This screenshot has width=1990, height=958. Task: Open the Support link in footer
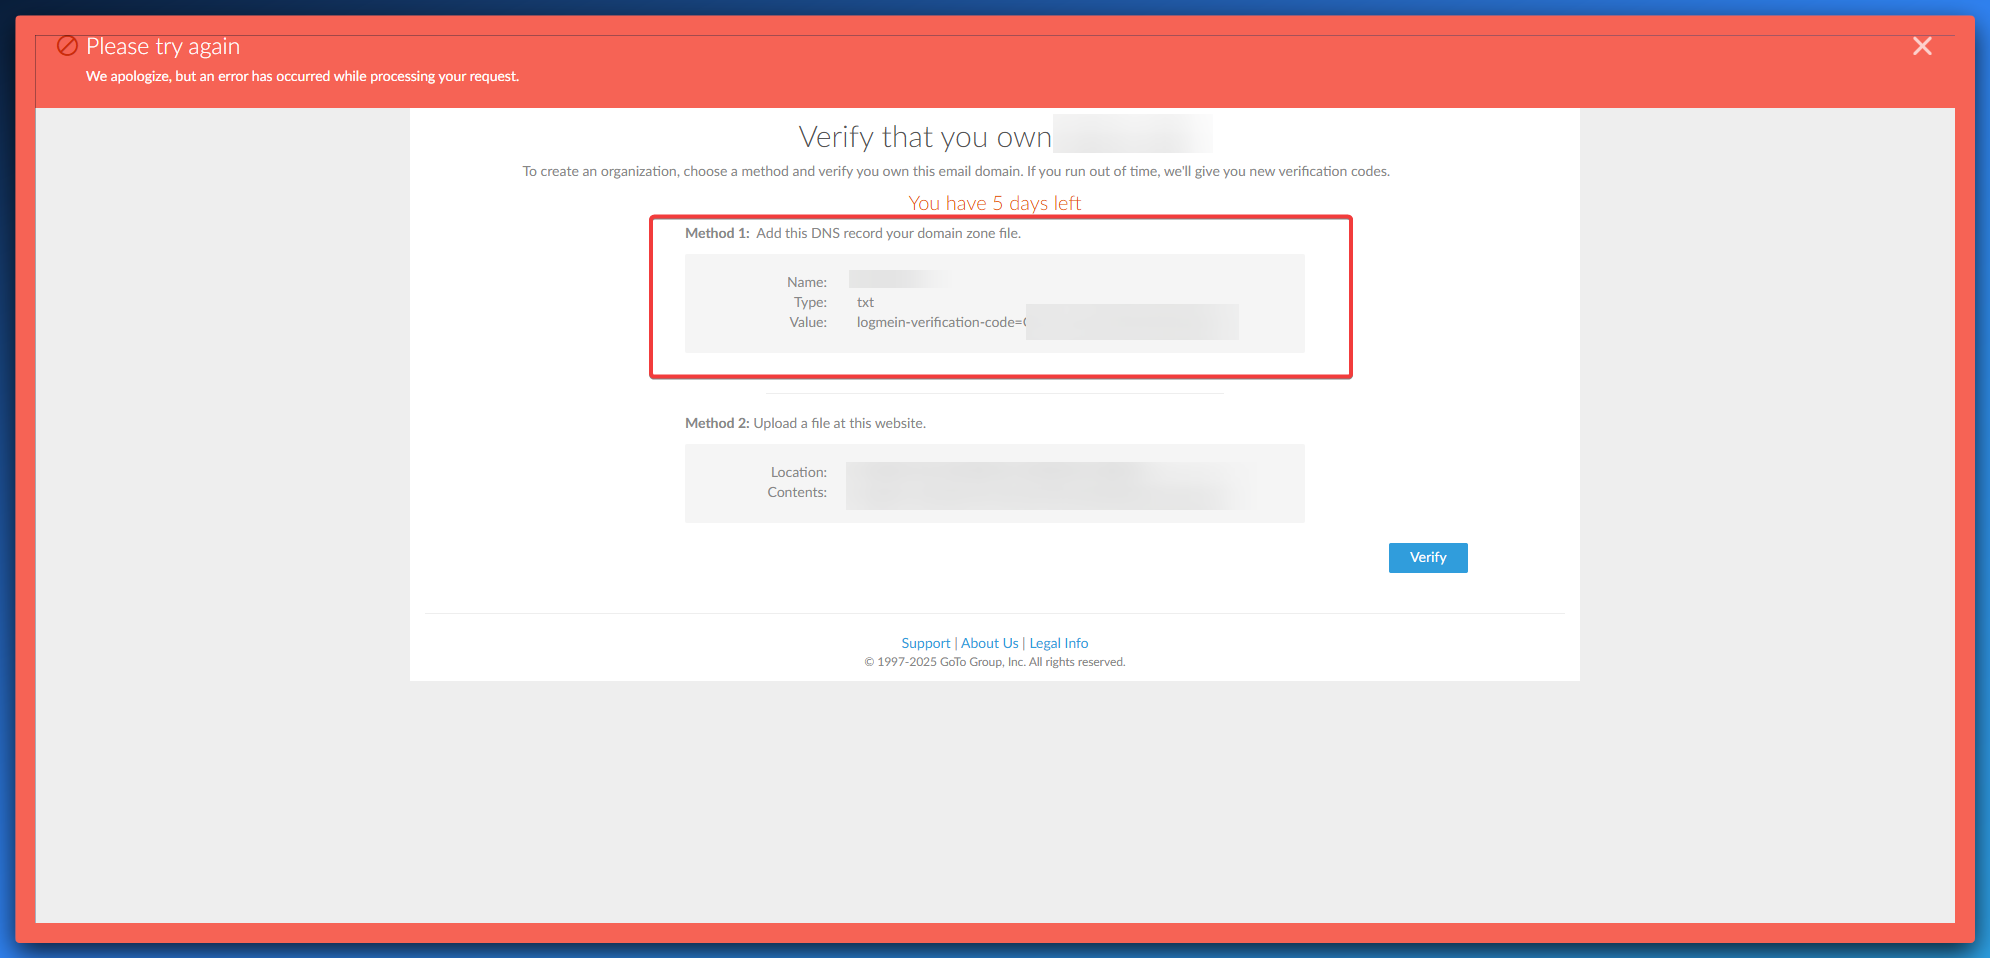click(925, 643)
